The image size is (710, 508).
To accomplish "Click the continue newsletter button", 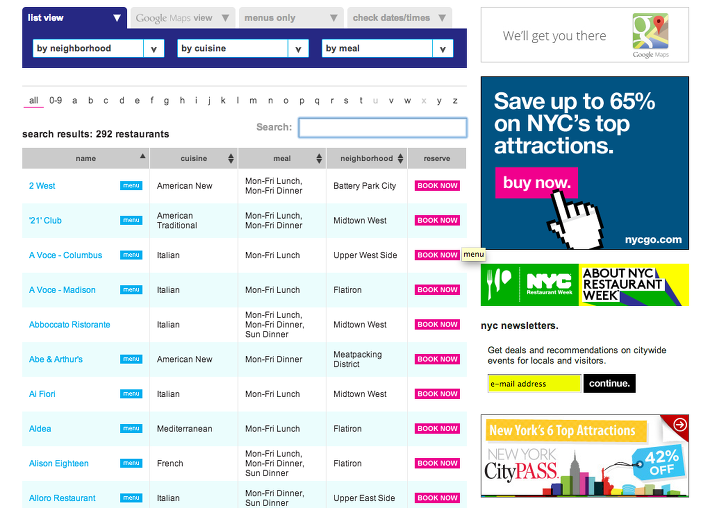I will point(609,383).
